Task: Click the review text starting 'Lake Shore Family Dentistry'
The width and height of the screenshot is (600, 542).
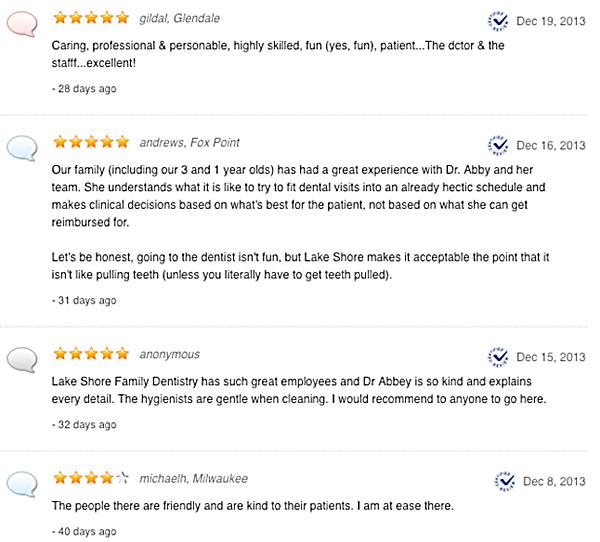Action: (299, 390)
